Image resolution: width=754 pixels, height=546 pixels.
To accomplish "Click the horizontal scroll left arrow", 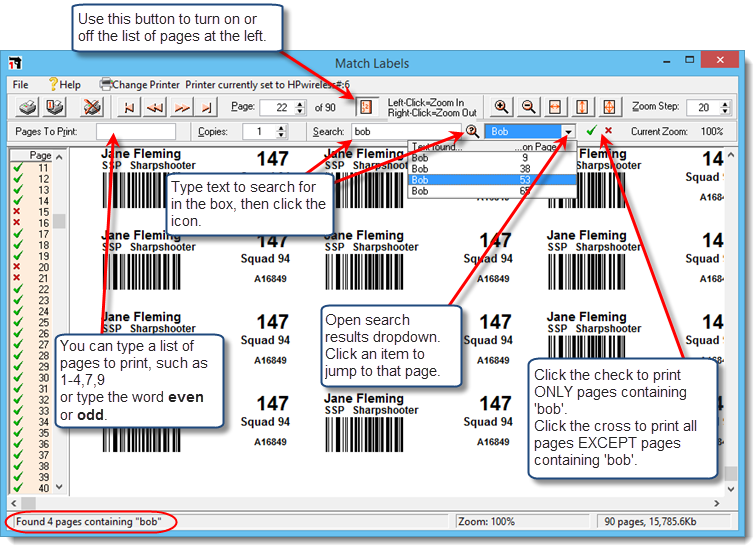I will click(14, 503).
